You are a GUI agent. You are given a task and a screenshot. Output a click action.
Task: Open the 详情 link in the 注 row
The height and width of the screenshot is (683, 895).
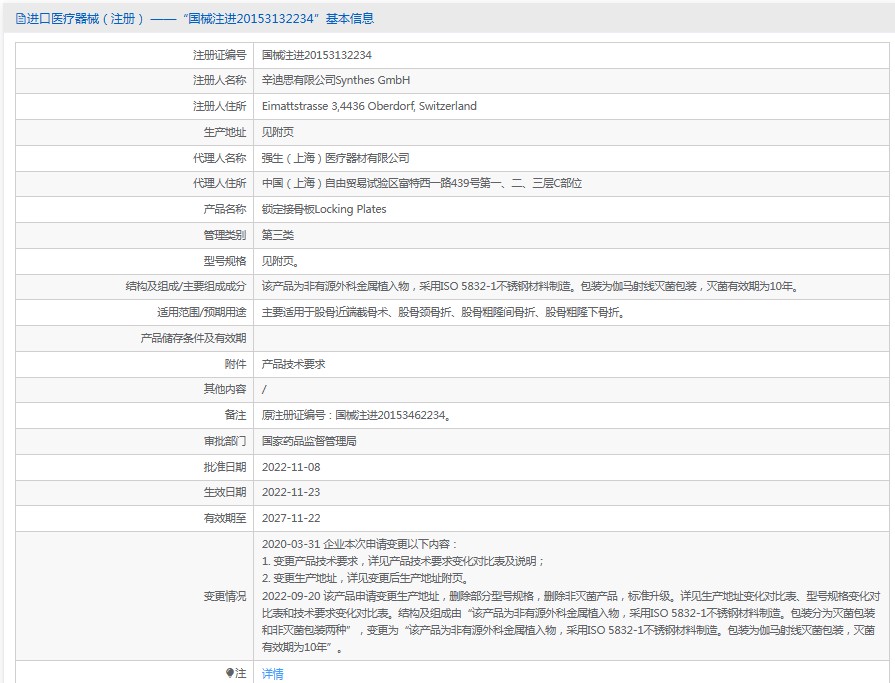[x=272, y=674]
